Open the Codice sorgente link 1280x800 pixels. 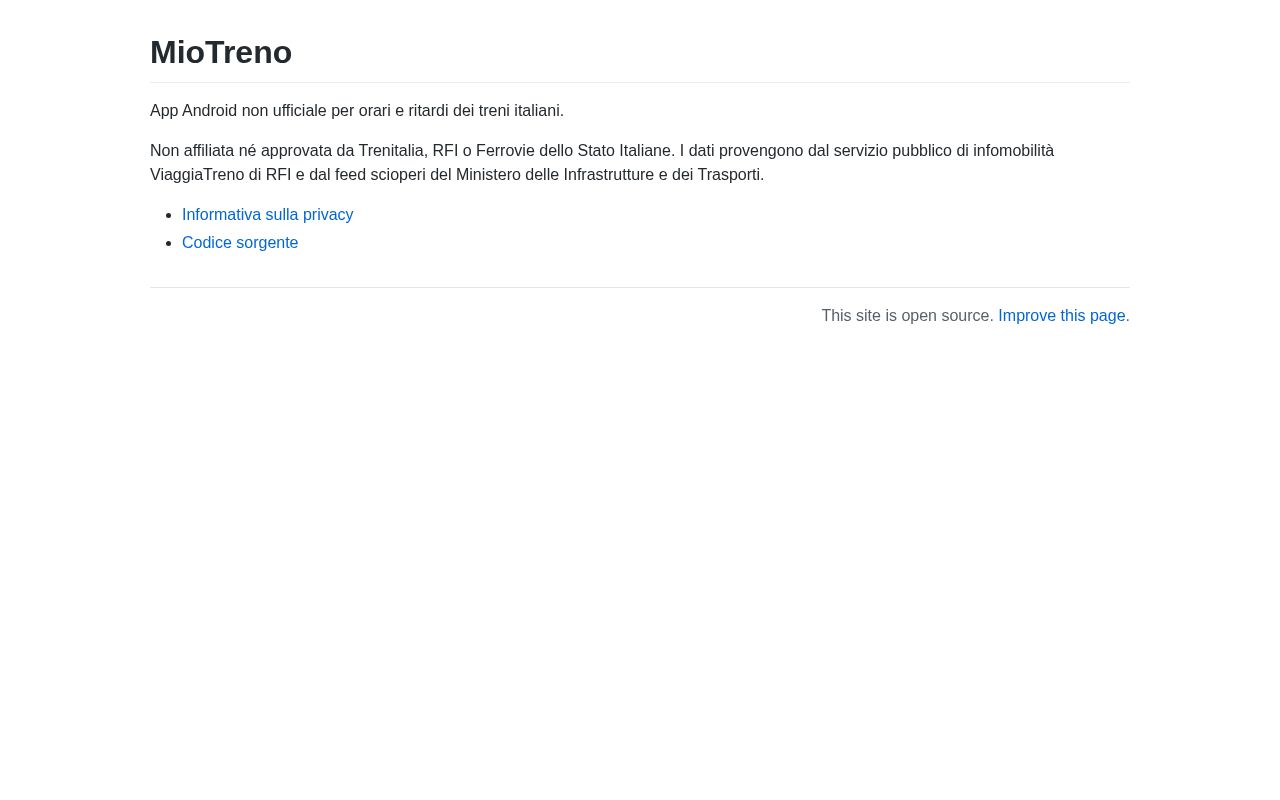240,243
